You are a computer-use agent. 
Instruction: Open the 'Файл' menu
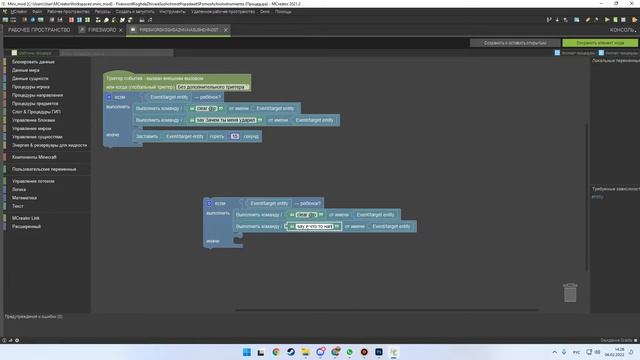tap(37, 11)
